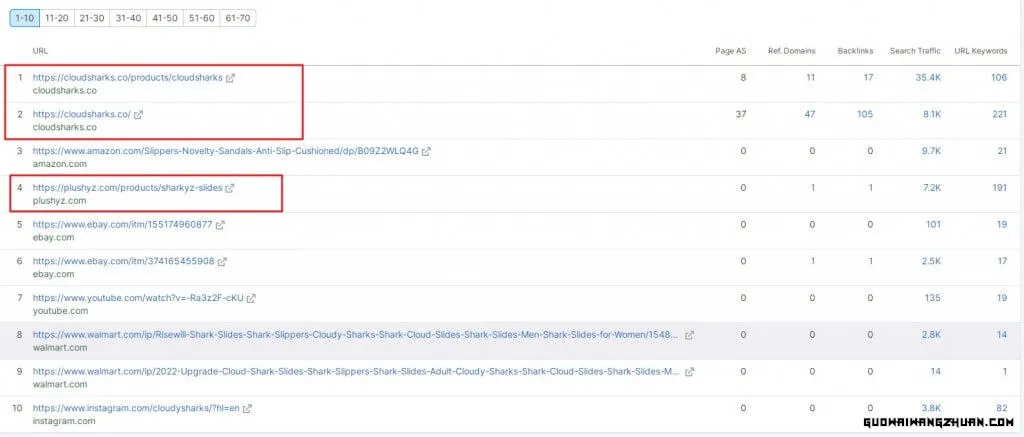
Task: Click the 2.8K search traffic for walmart row
Action: (x=931, y=335)
